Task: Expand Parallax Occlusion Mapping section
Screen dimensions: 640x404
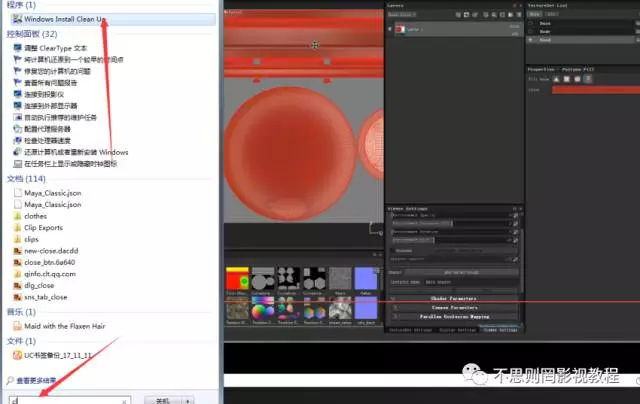Action: [454, 316]
